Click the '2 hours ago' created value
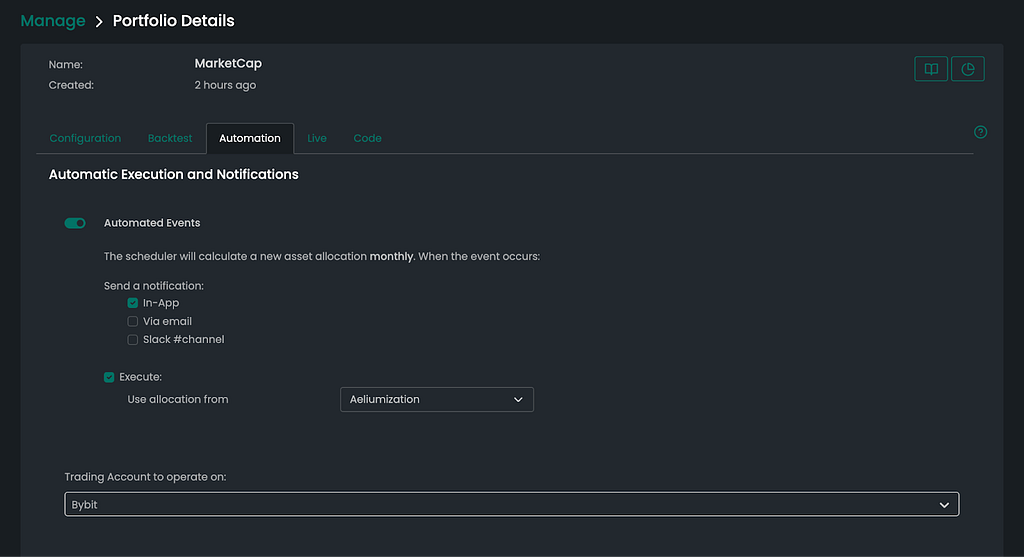Viewport: 1024px width, 557px height. (x=225, y=85)
